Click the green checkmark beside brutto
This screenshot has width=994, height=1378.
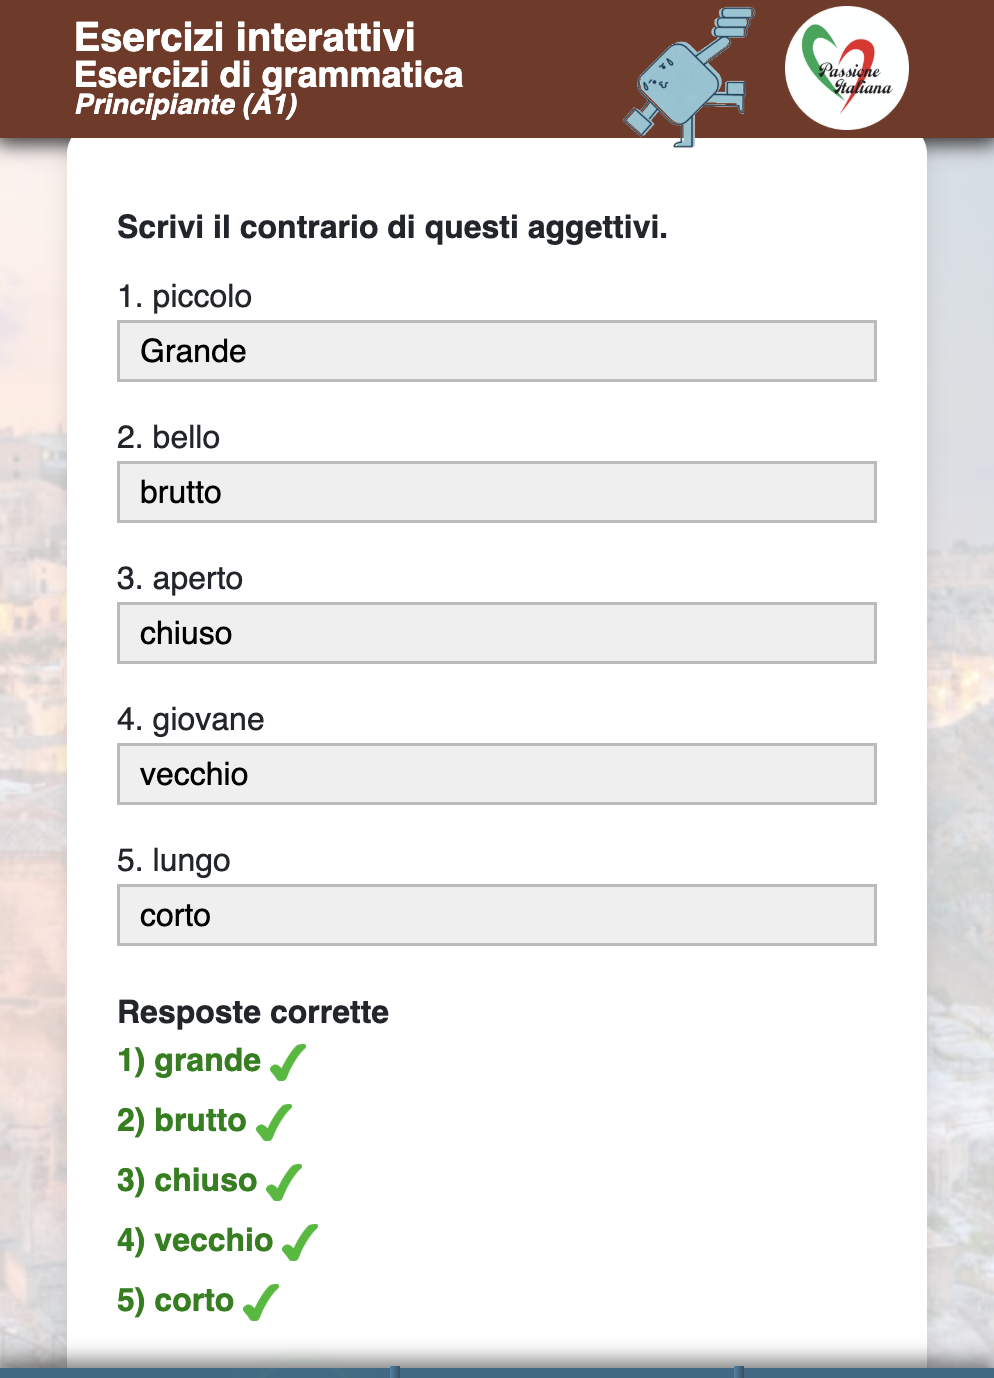click(274, 1122)
